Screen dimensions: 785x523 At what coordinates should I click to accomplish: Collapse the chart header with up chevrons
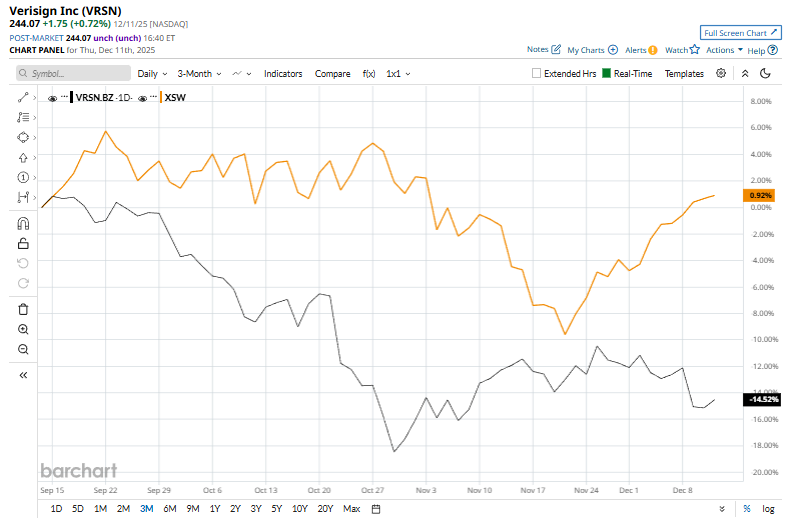[745, 74]
